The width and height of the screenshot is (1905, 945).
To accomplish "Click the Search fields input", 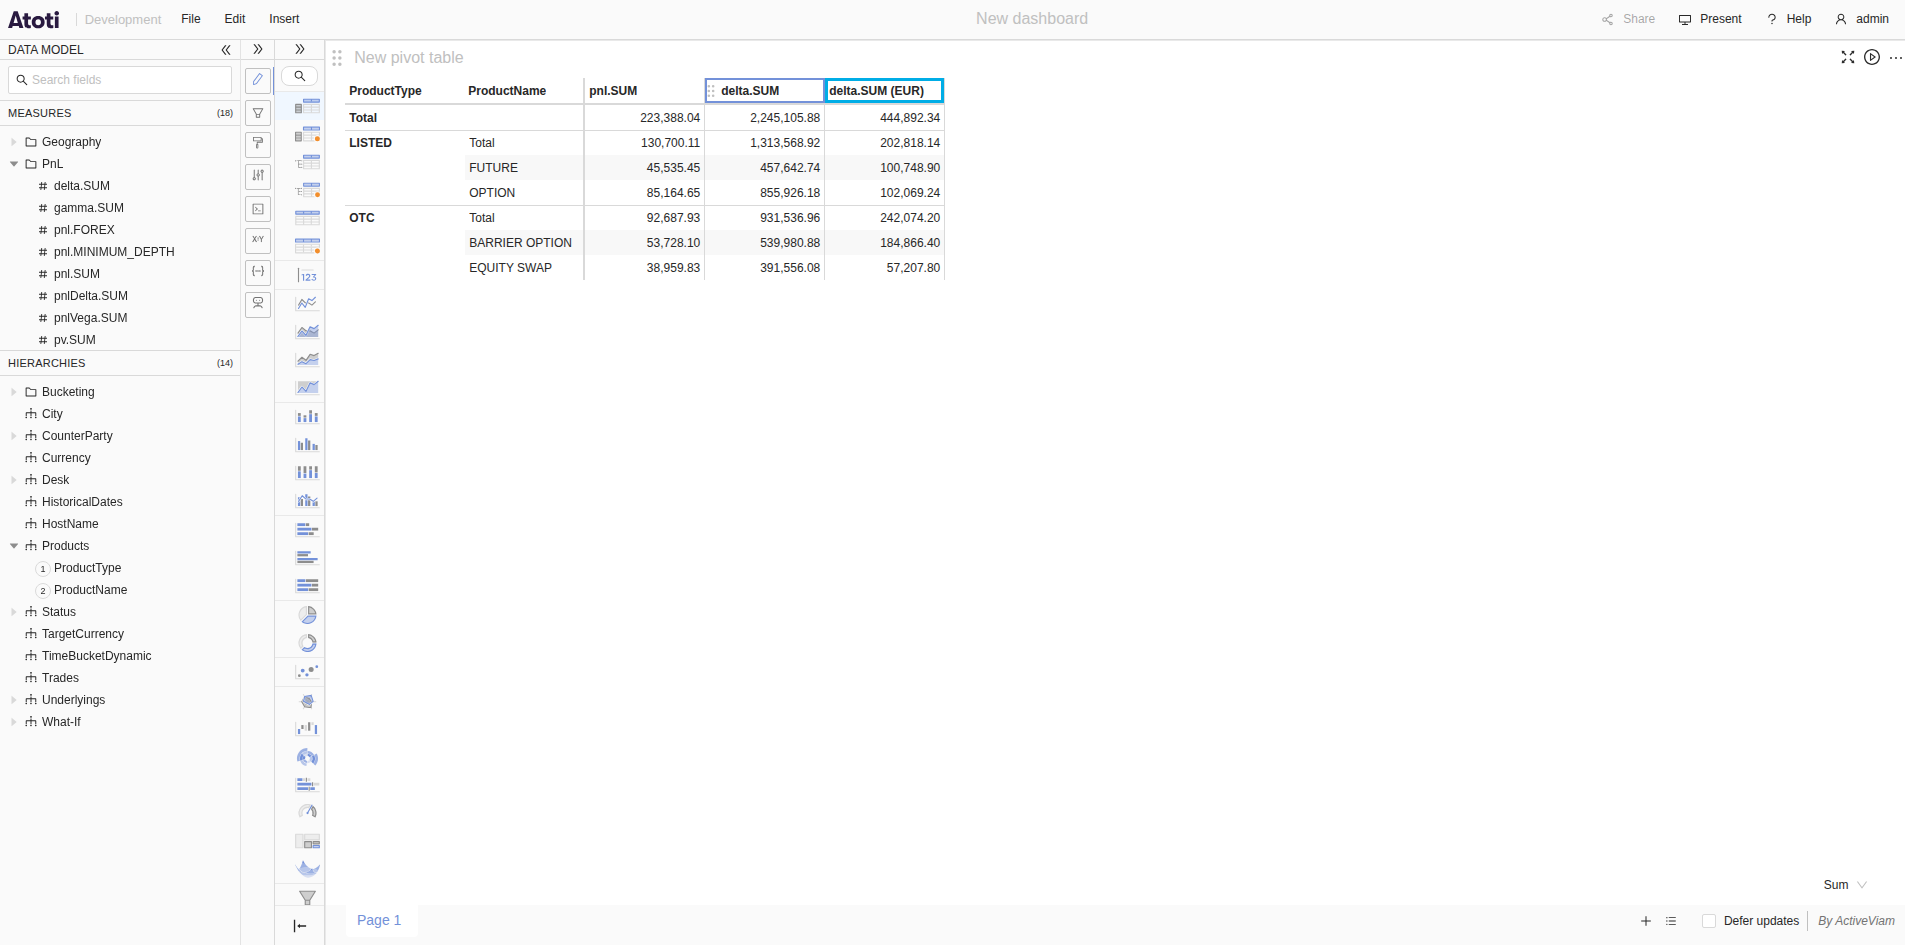I will (x=120, y=80).
